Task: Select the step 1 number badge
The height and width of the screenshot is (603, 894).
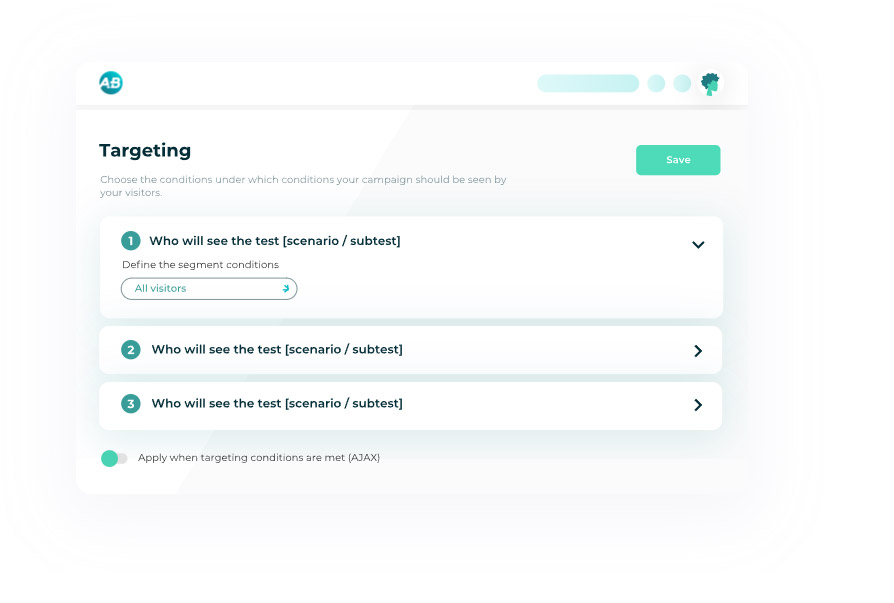Action: [x=131, y=241]
